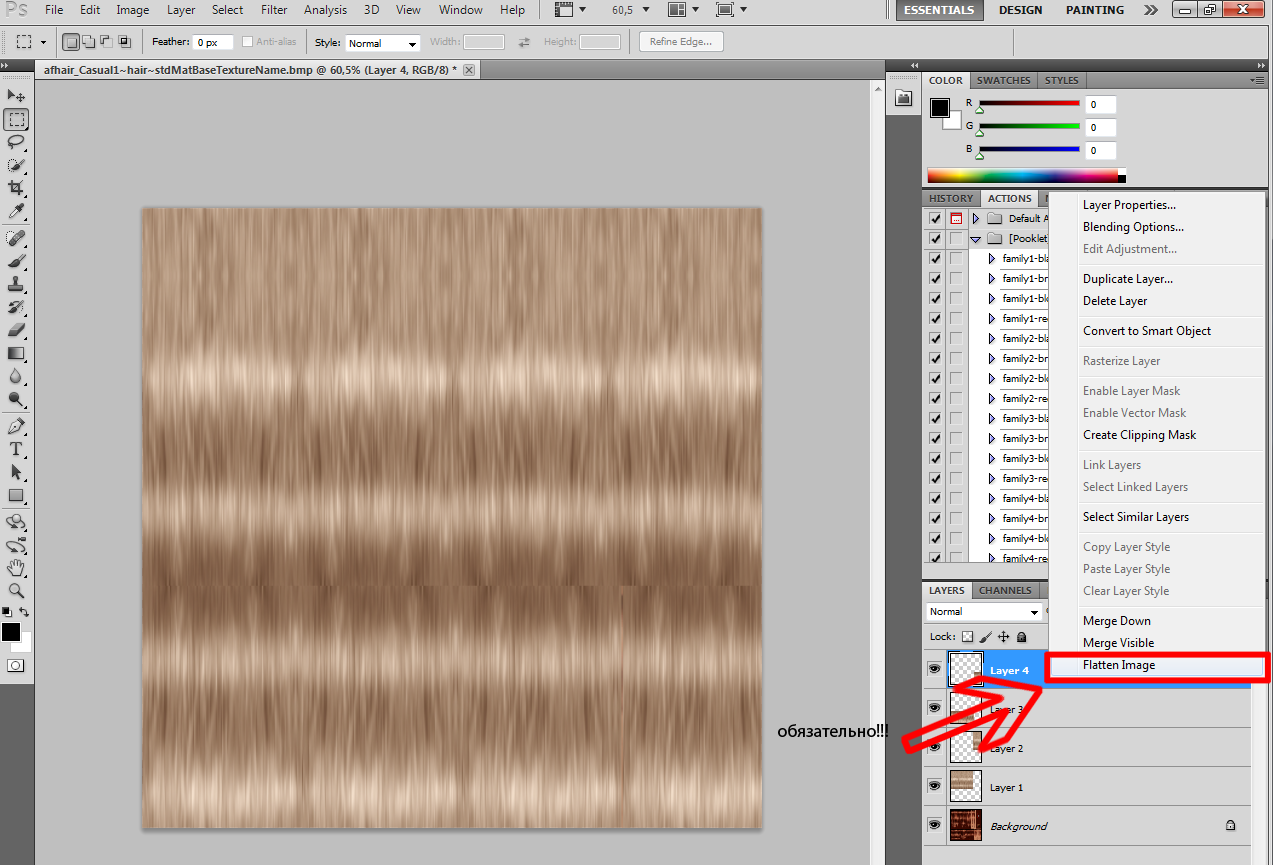The height and width of the screenshot is (865, 1273).
Task: Choose the Clone Stamp tool
Action: [x=17, y=284]
